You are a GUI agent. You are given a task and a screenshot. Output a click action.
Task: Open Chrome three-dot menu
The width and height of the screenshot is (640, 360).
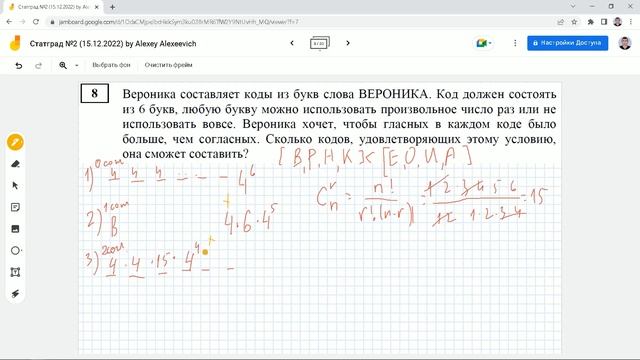coord(631,22)
